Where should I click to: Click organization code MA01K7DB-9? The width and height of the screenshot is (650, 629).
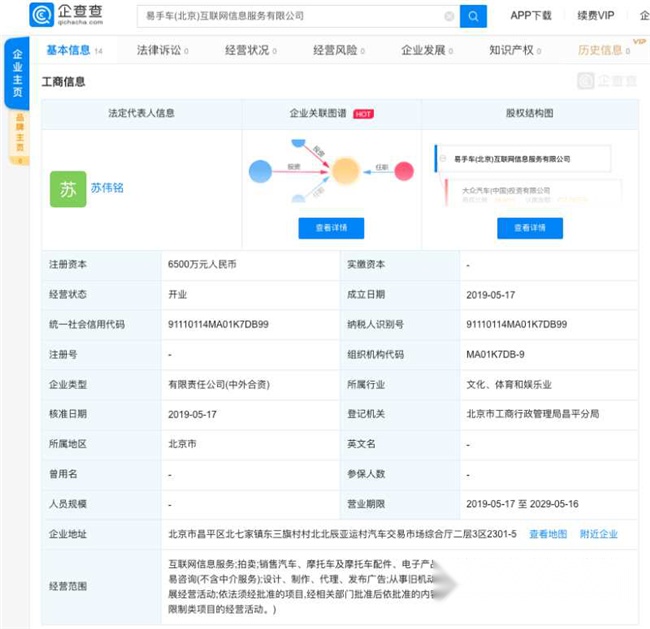pyautogui.click(x=495, y=355)
